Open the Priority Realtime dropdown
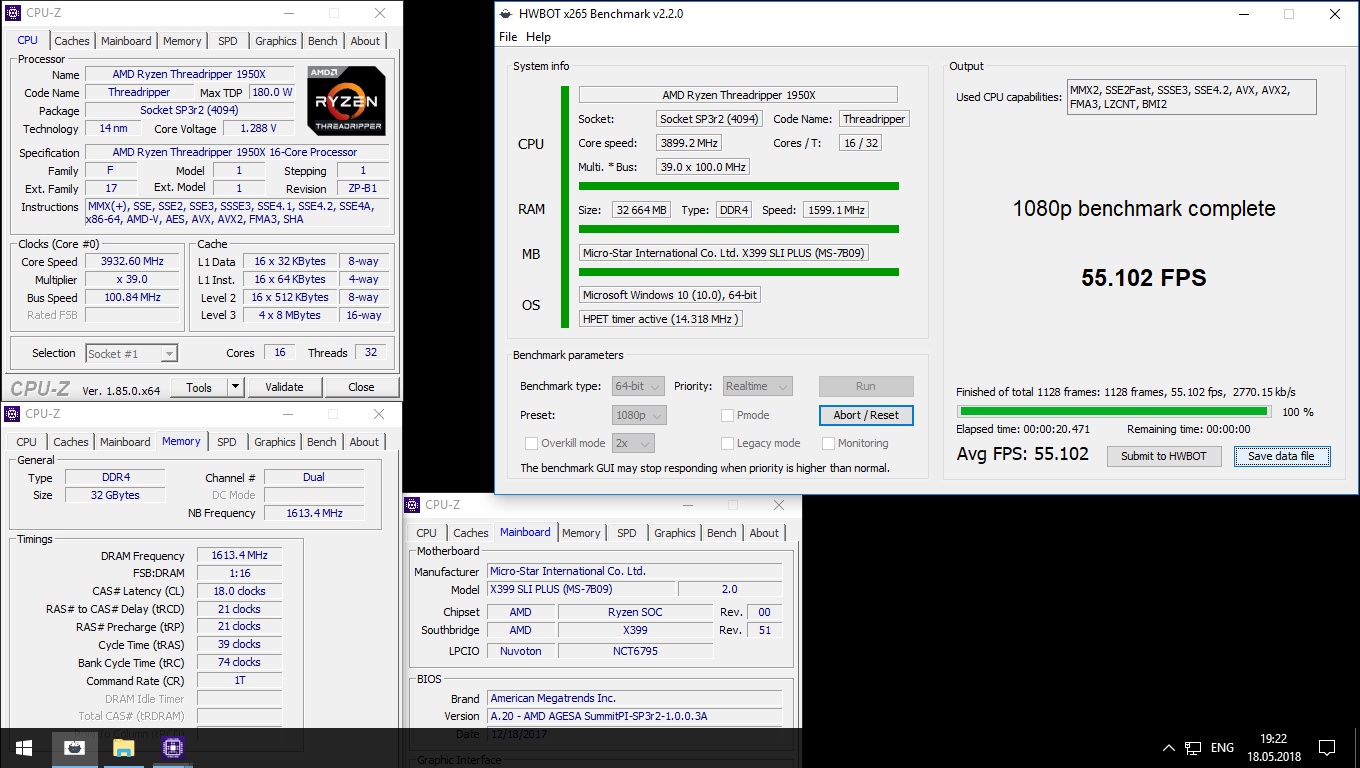 (757, 386)
